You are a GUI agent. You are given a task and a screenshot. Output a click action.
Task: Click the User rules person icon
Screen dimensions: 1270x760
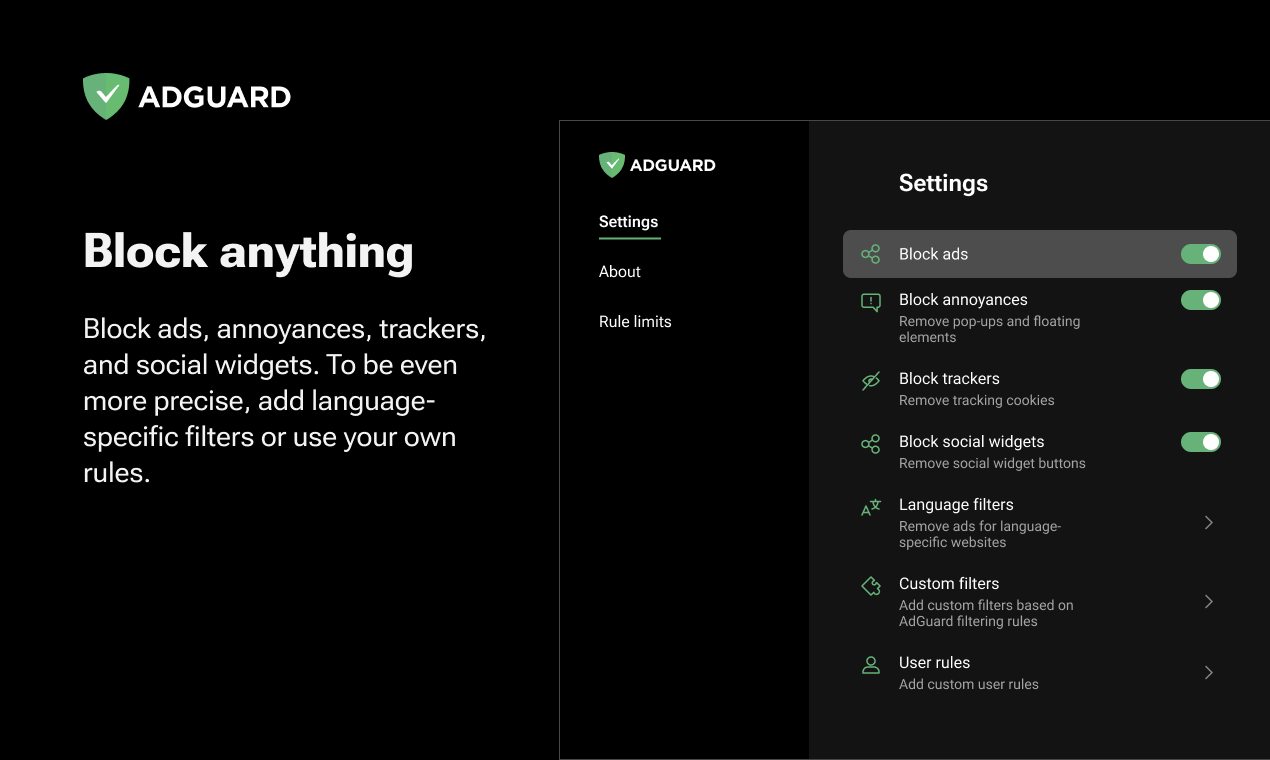click(871, 665)
